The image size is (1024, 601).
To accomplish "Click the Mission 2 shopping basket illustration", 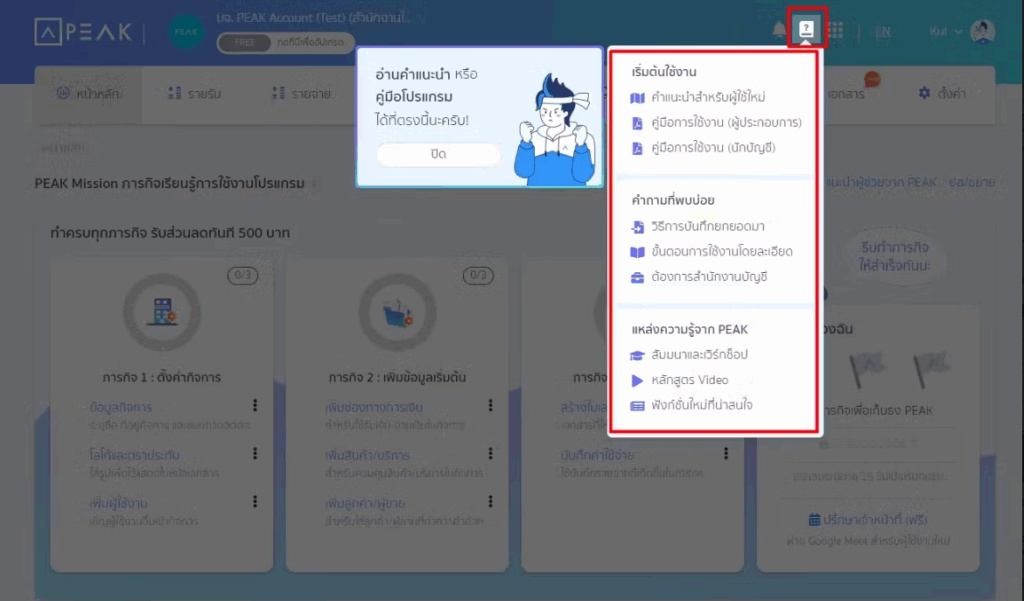I will pyautogui.click(x=397, y=312).
